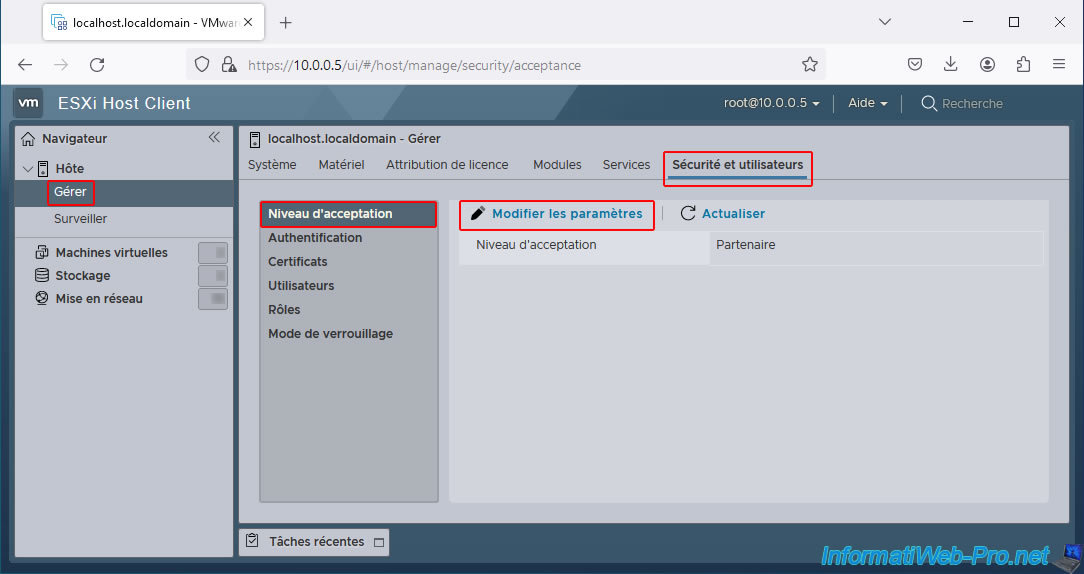Expand the Aide help dropdown
Viewport: 1084px width, 574px height.
pos(867,103)
